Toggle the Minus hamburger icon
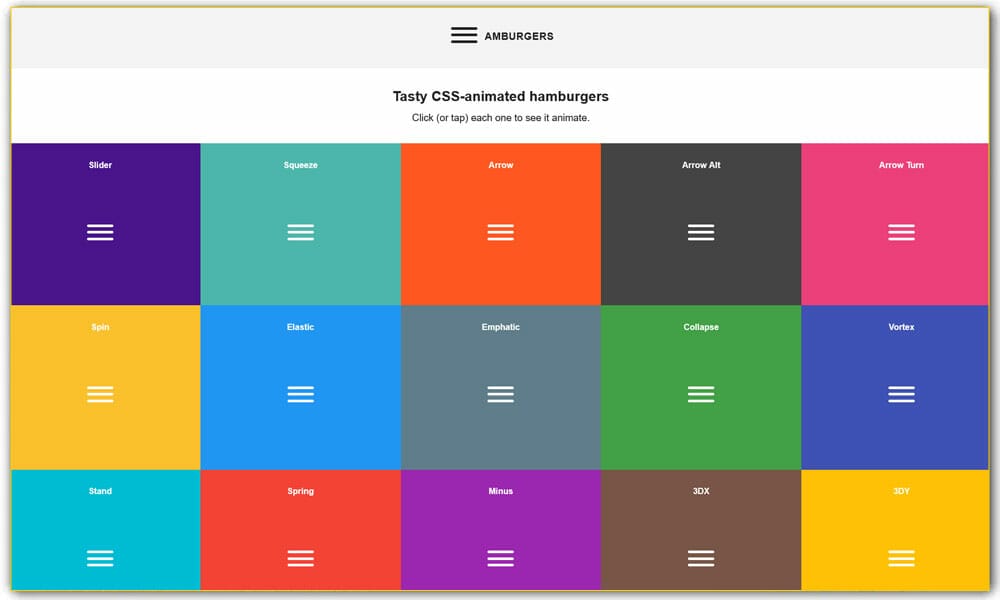The width and height of the screenshot is (1000, 600). [x=500, y=558]
